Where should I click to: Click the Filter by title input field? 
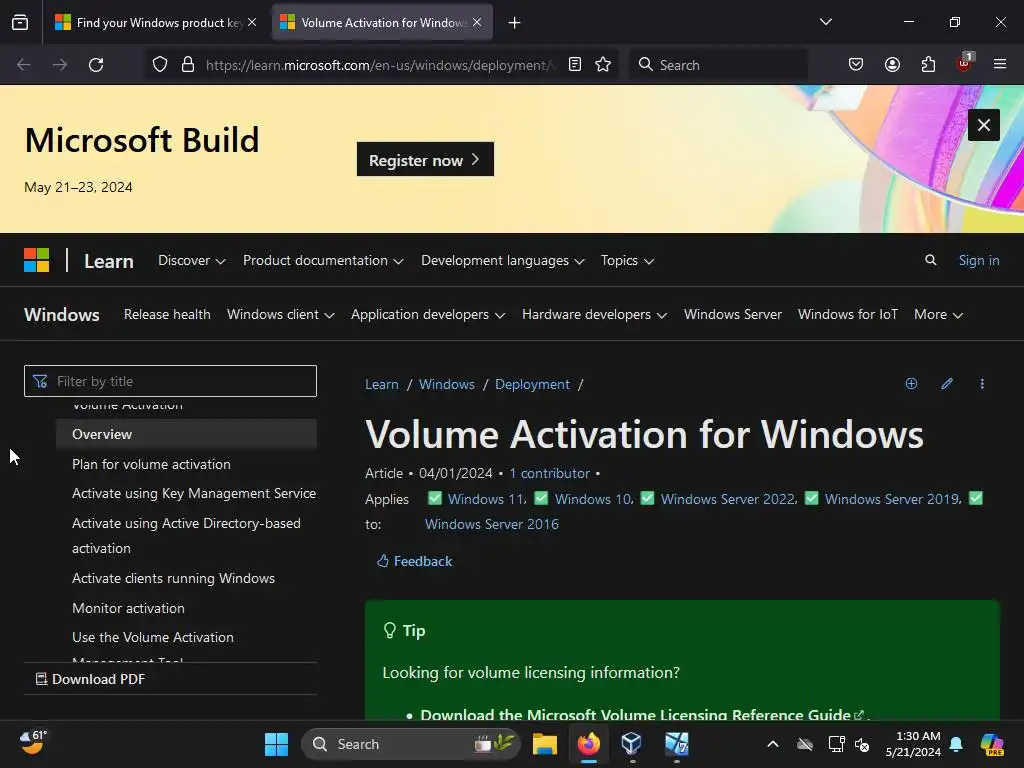pyautogui.click(x=170, y=381)
